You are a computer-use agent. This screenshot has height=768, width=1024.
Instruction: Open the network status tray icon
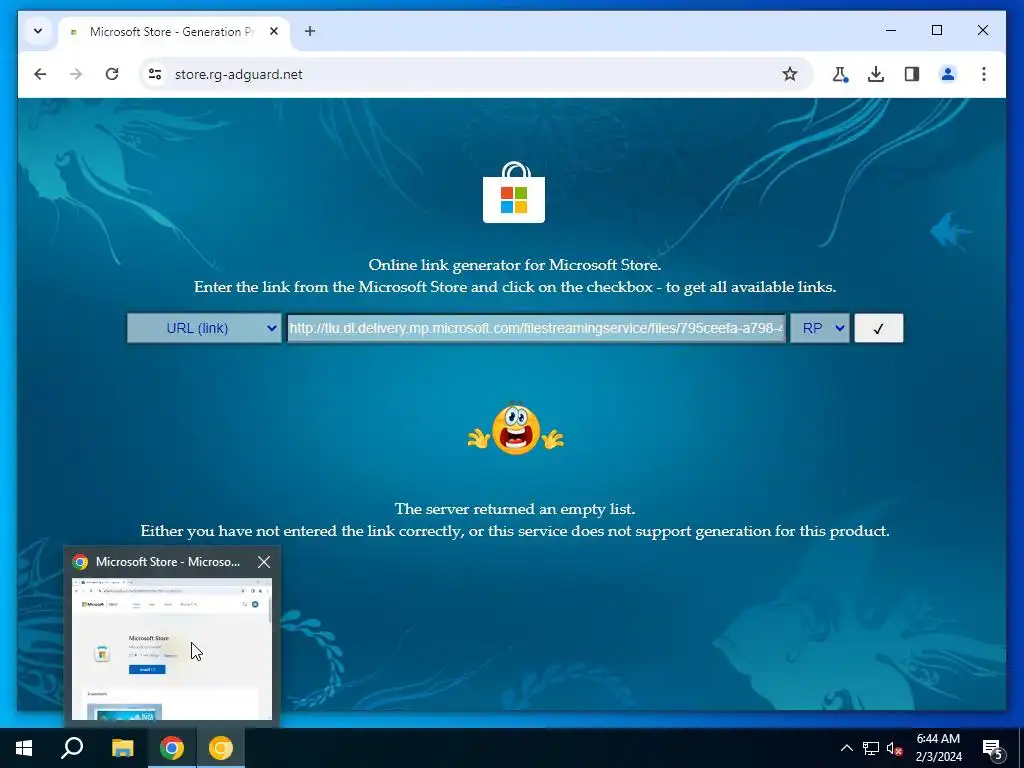coord(871,748)
